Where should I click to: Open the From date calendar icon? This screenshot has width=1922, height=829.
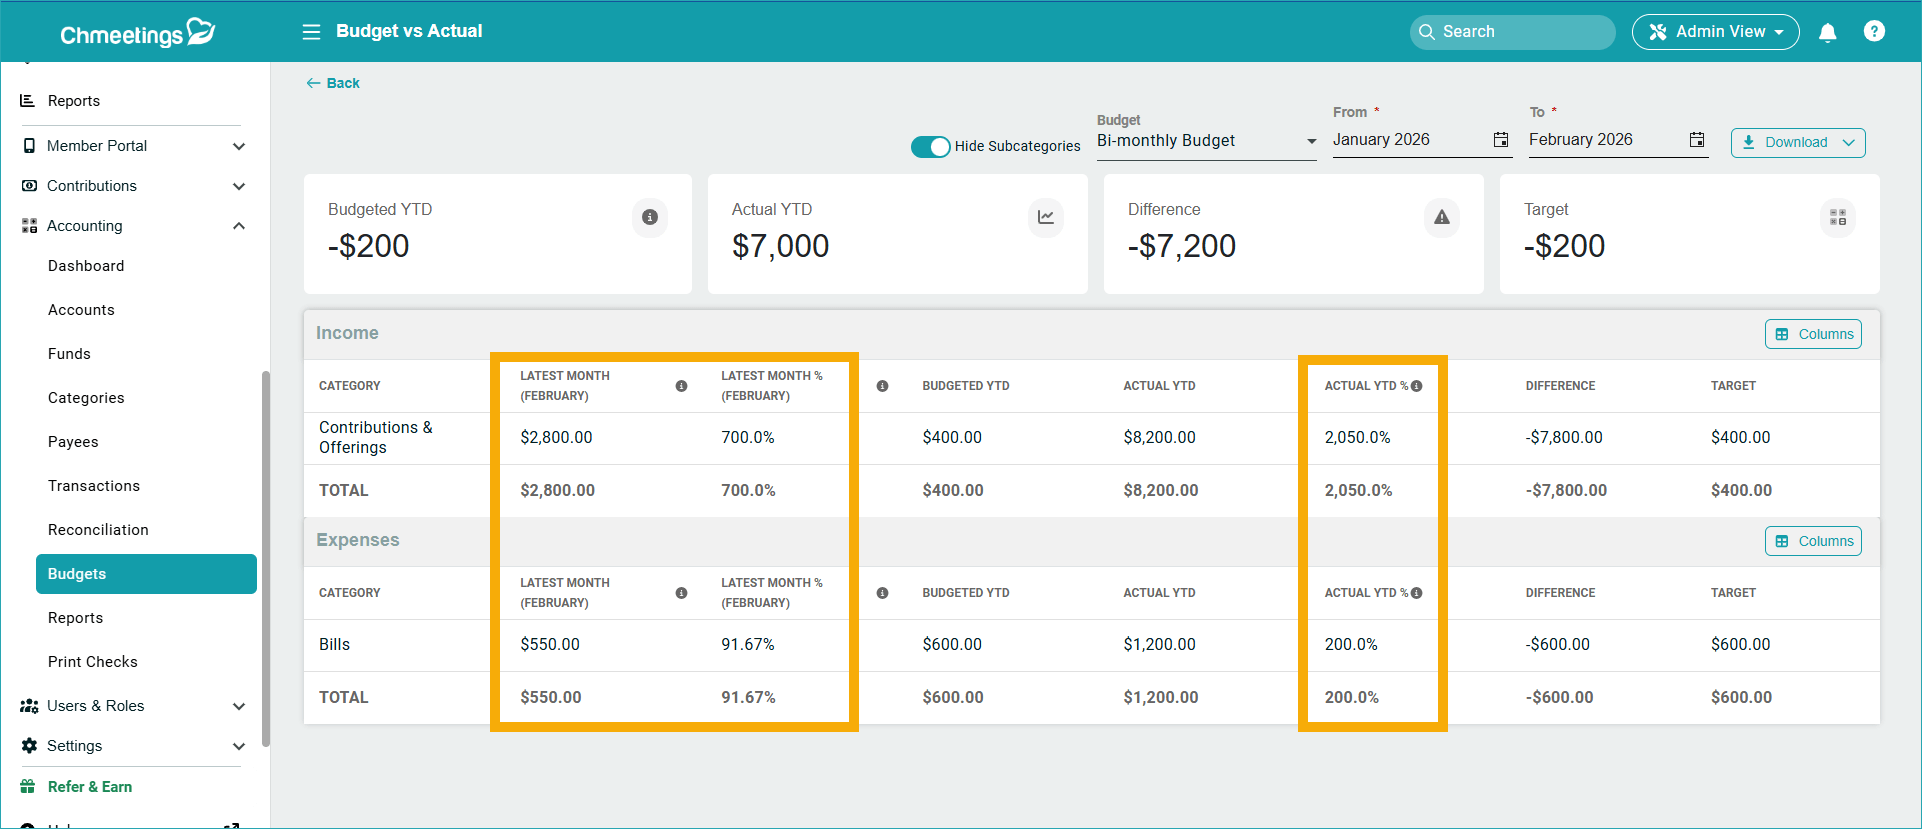click(x=1500, y=140)
